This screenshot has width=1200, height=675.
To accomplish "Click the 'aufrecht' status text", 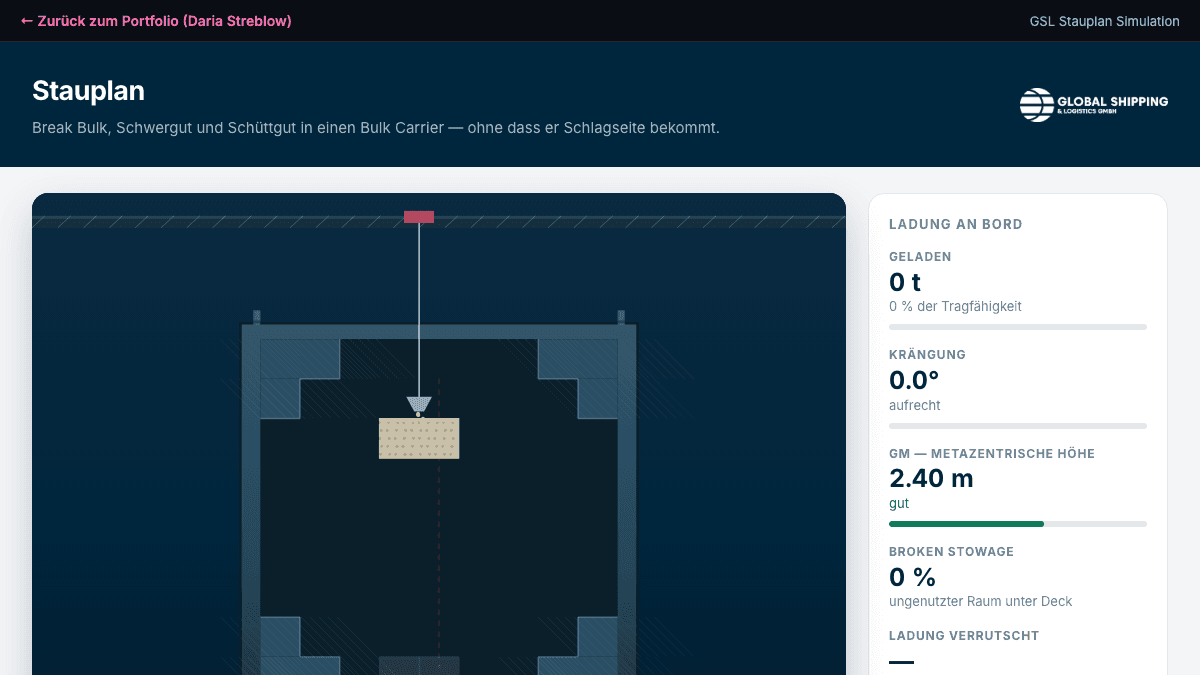I will point(915,405).
